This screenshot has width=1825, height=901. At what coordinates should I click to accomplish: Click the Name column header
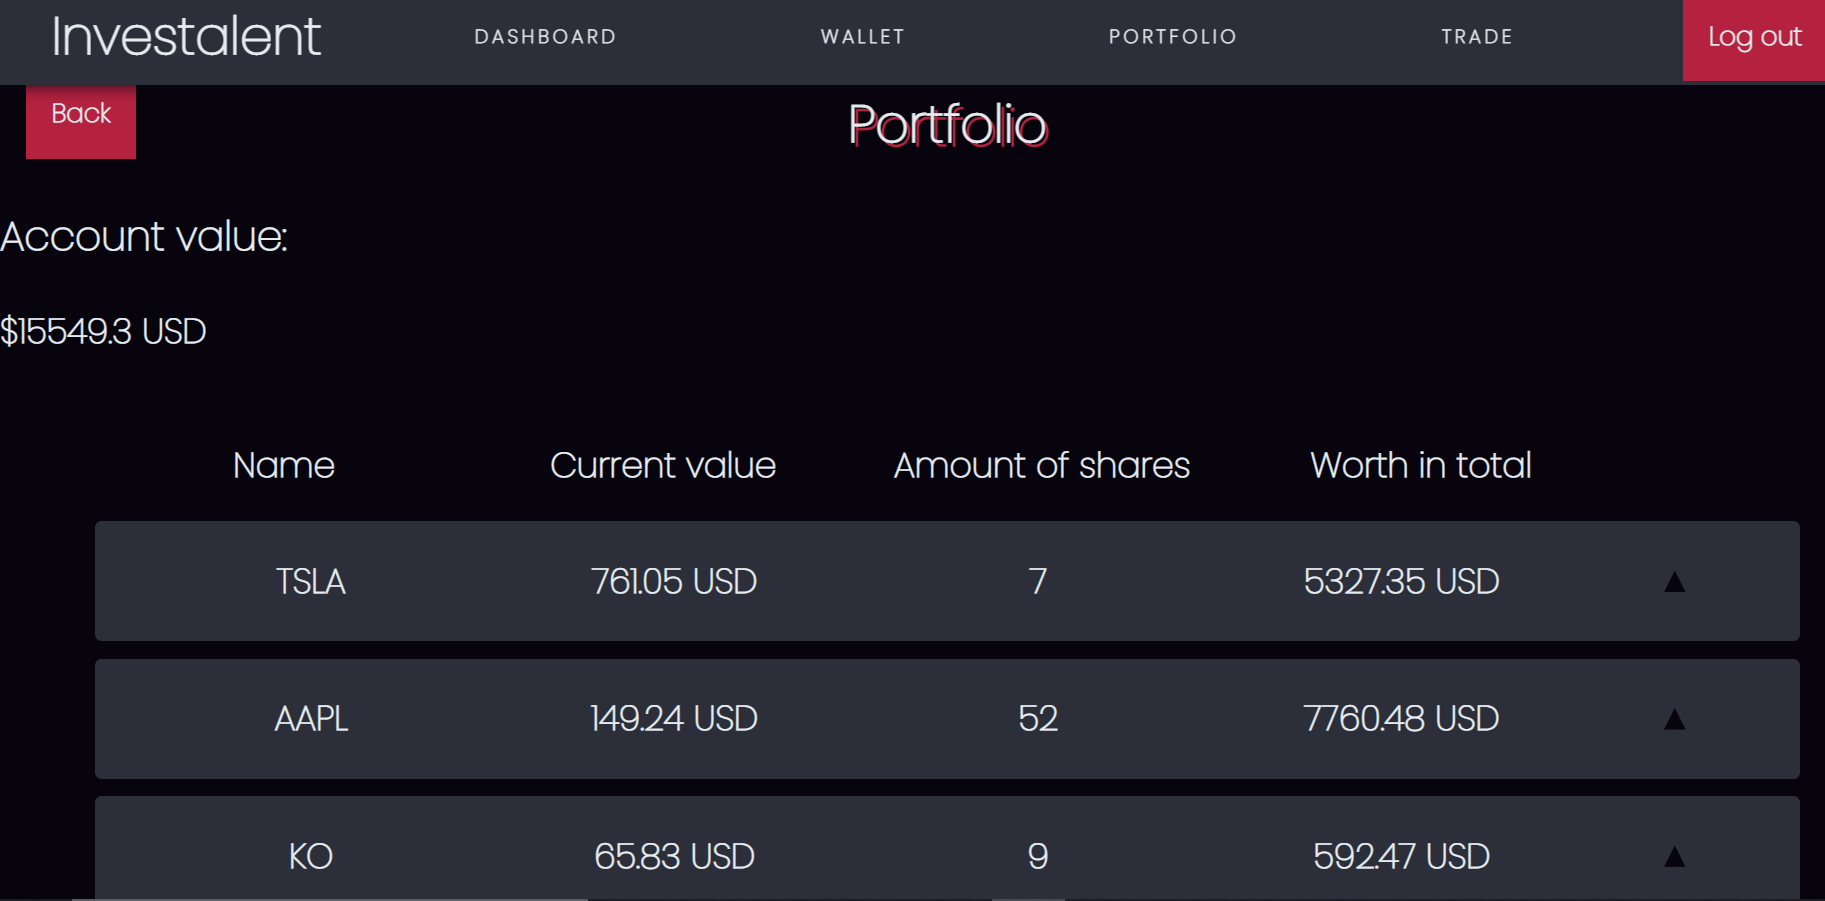284,465
